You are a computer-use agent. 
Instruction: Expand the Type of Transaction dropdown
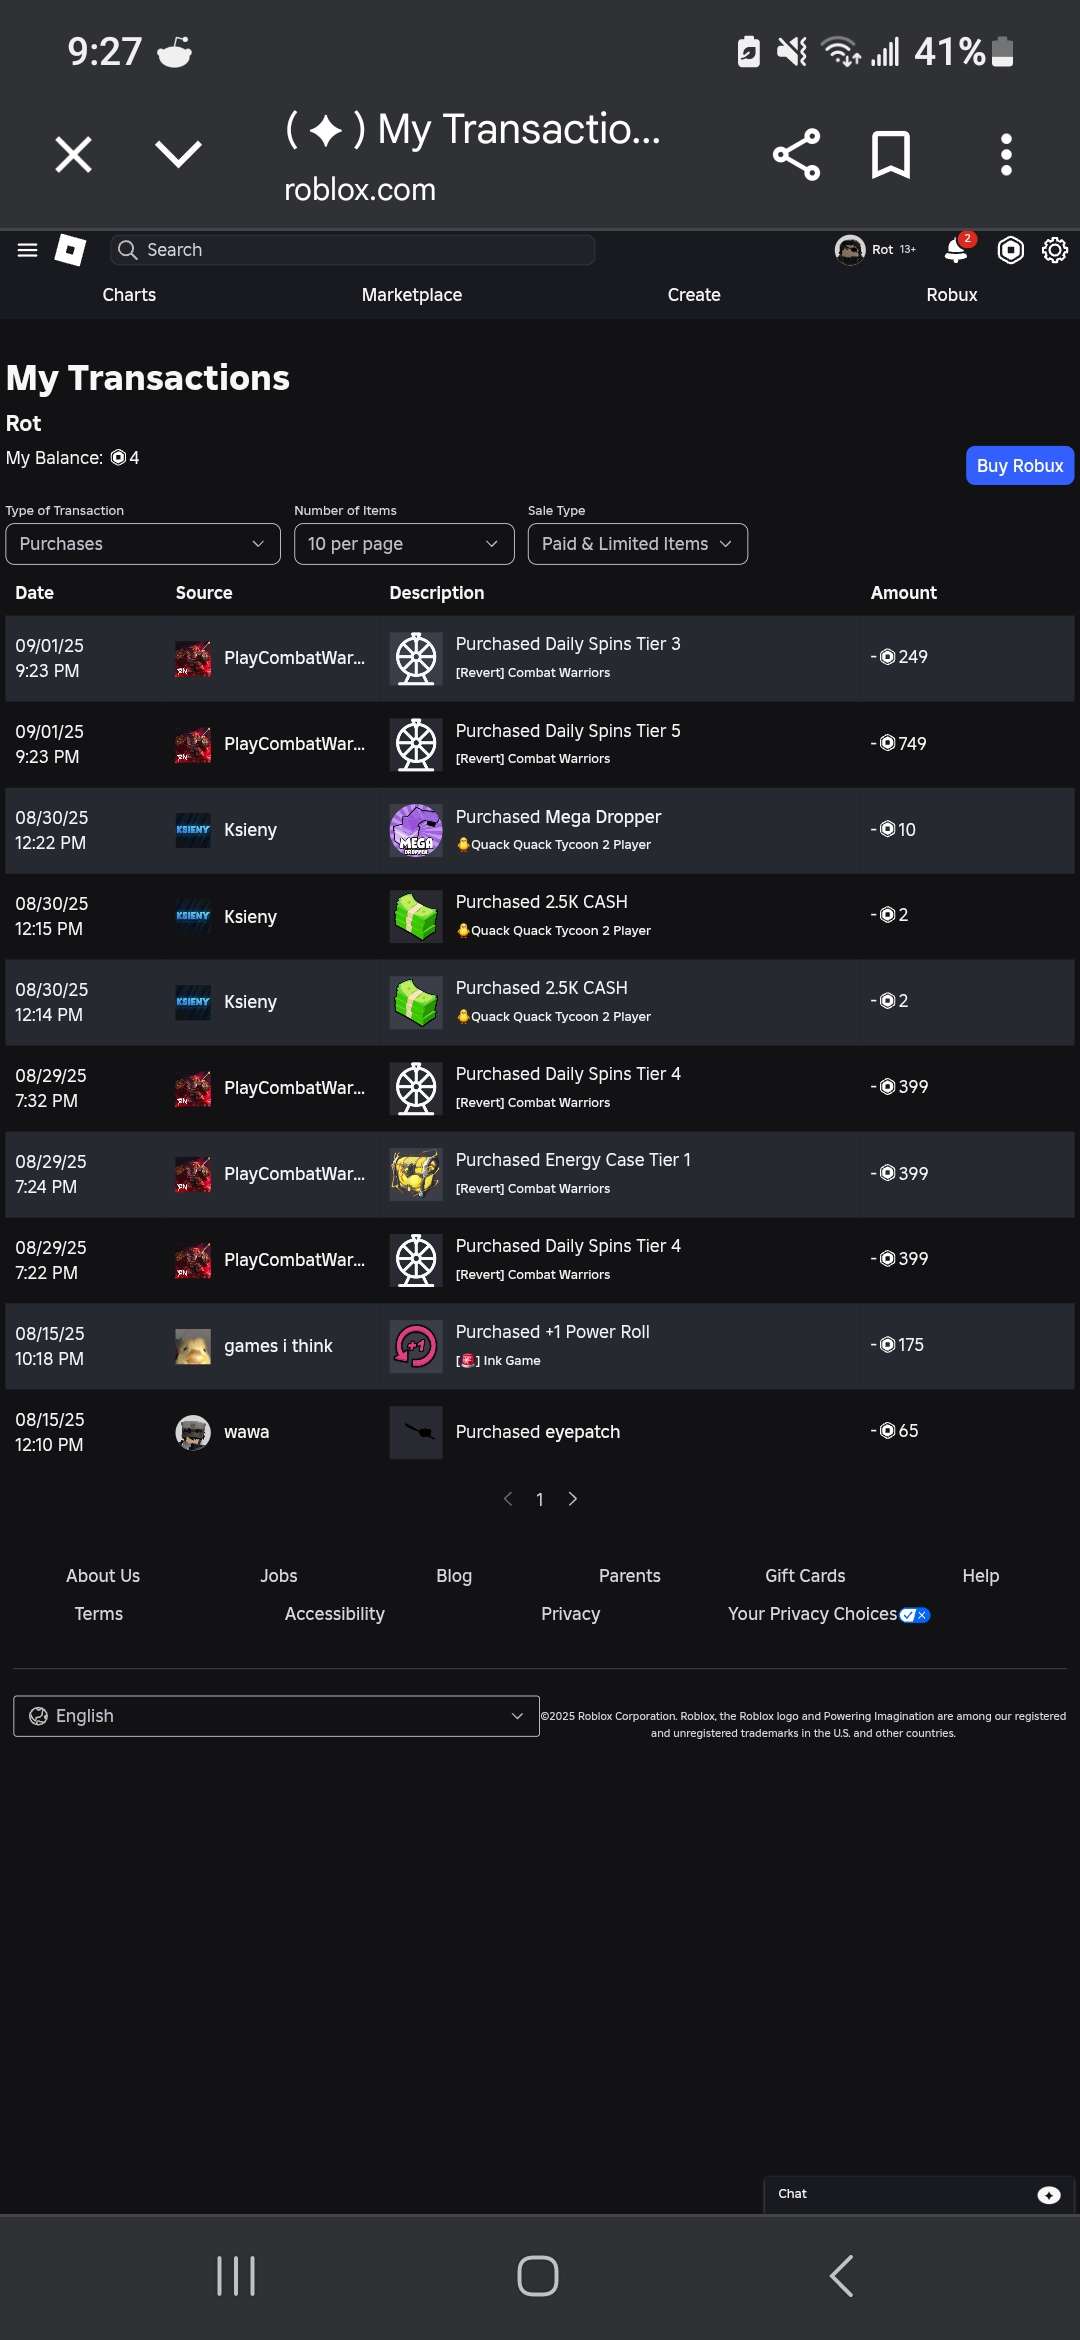tap(143, 544)
